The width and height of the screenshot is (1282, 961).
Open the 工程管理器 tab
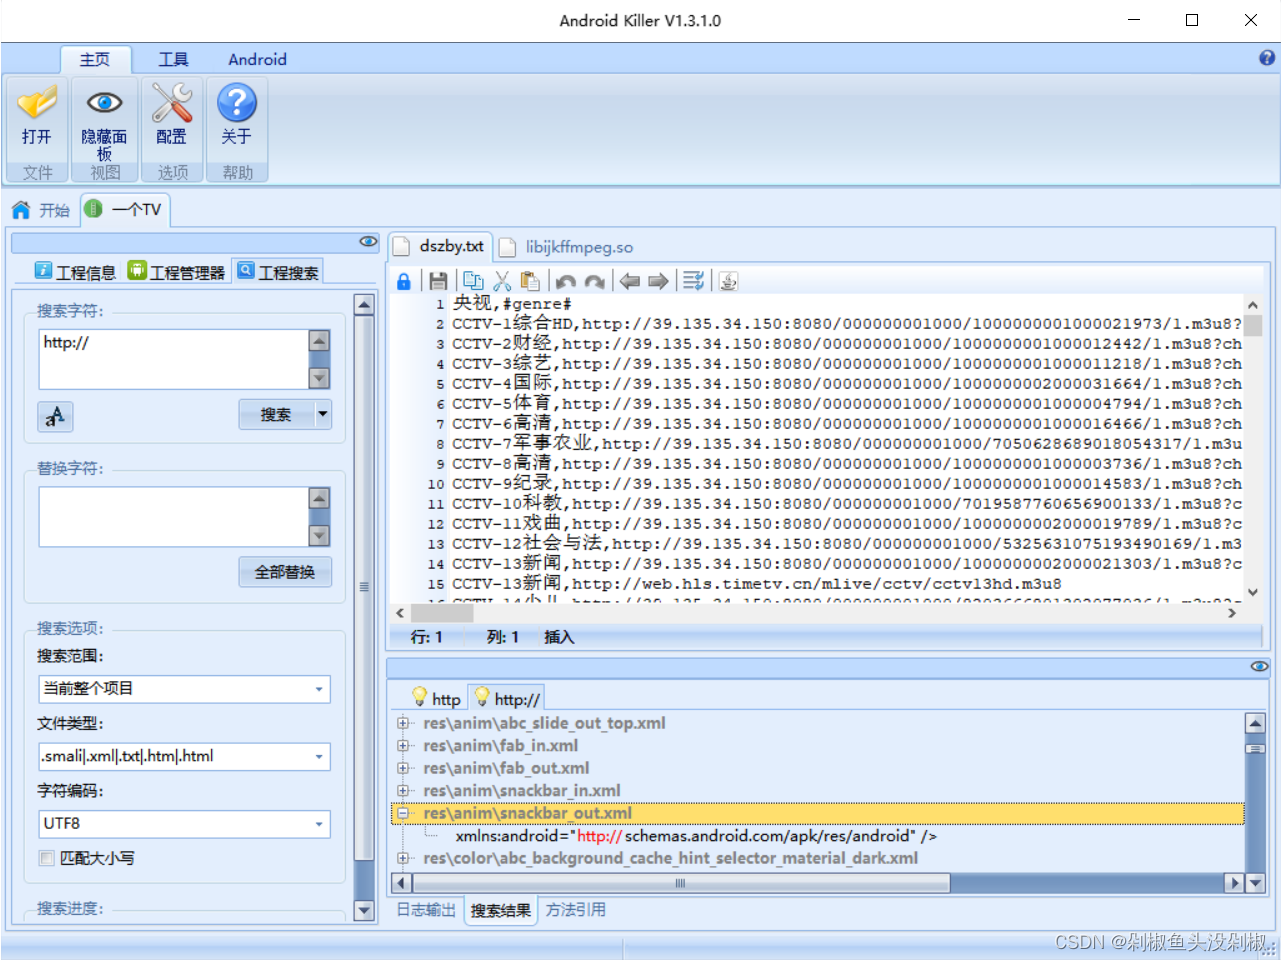(x=176, y=272)
